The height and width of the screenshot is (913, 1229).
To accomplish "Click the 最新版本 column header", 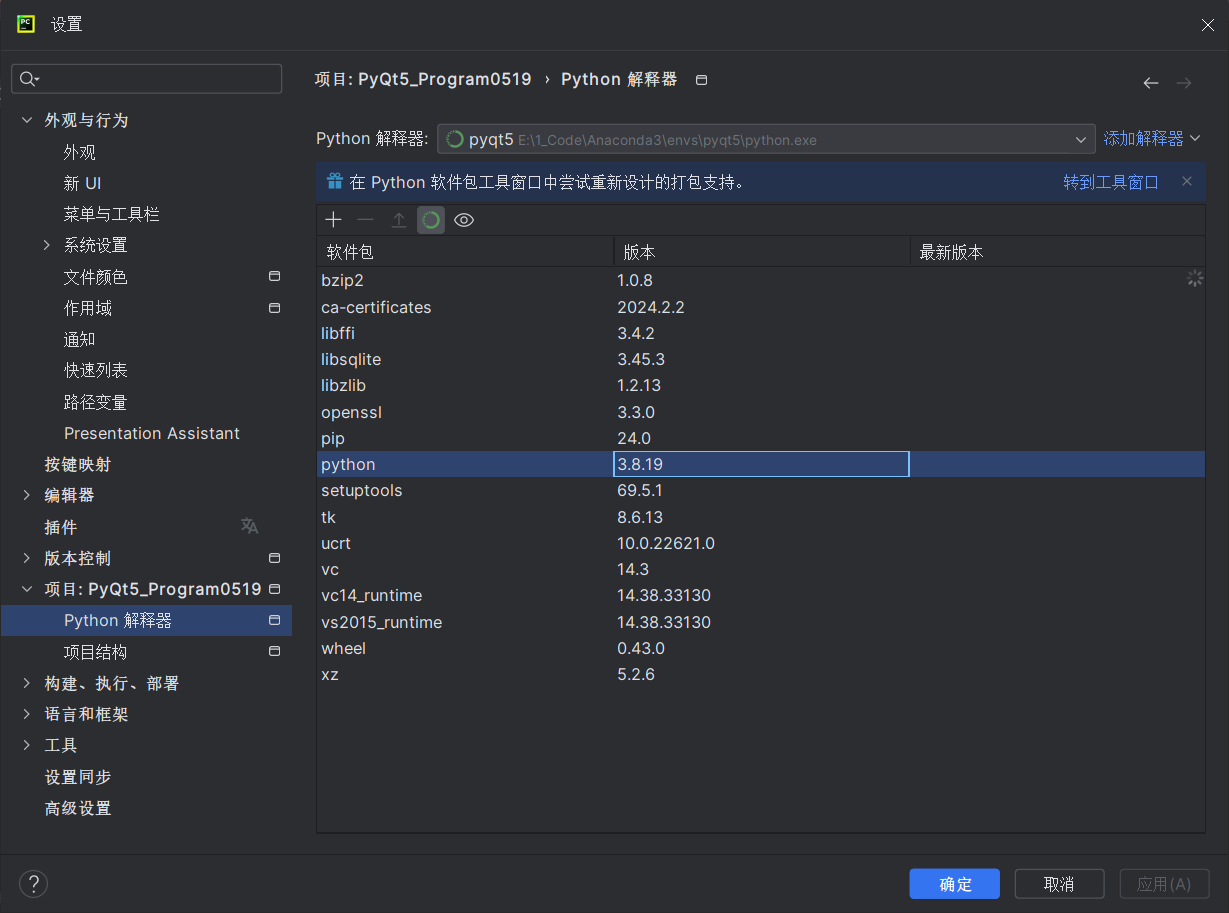I will [1058, 252].
